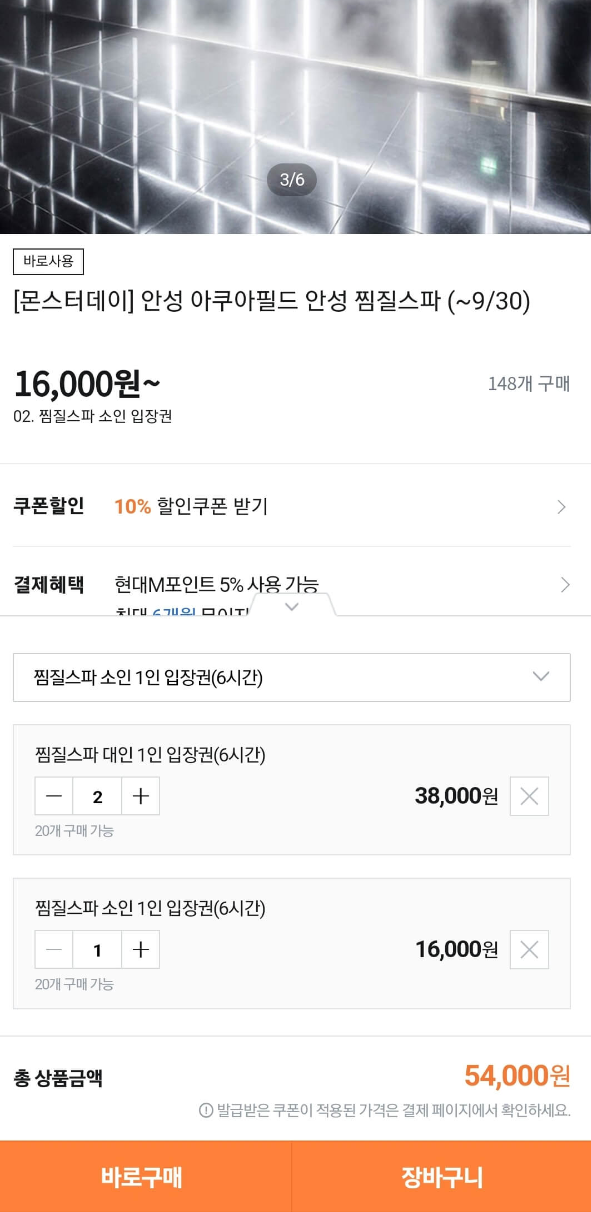Increase 소인 입장권 quantity with plus icon
The width and height of the screenshot is (591, 1212).
140,949
